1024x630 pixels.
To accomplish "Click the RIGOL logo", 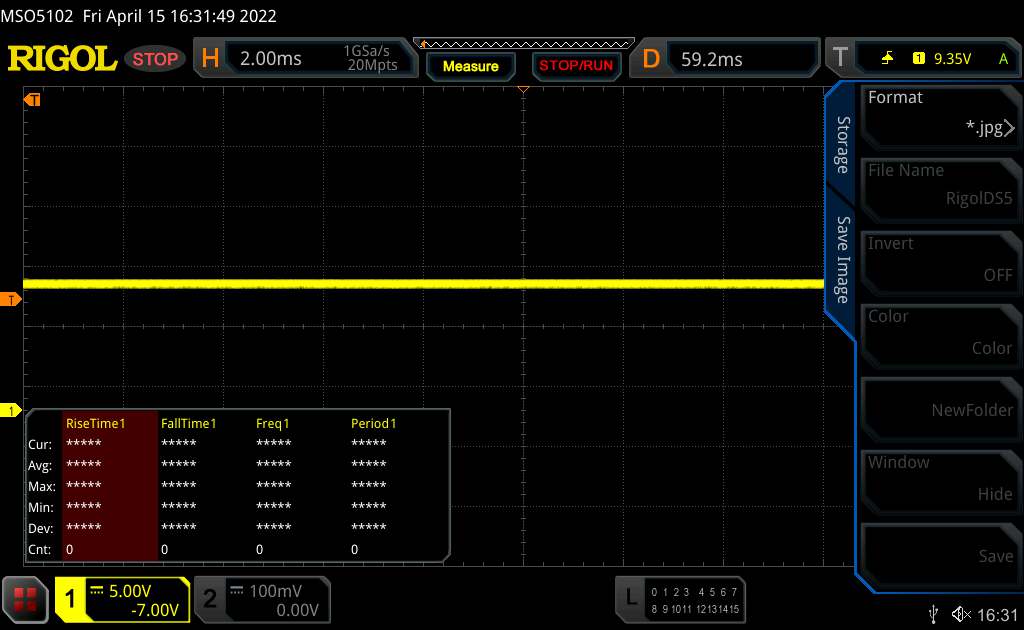I will pyautogui.click(x=62, y=59).
